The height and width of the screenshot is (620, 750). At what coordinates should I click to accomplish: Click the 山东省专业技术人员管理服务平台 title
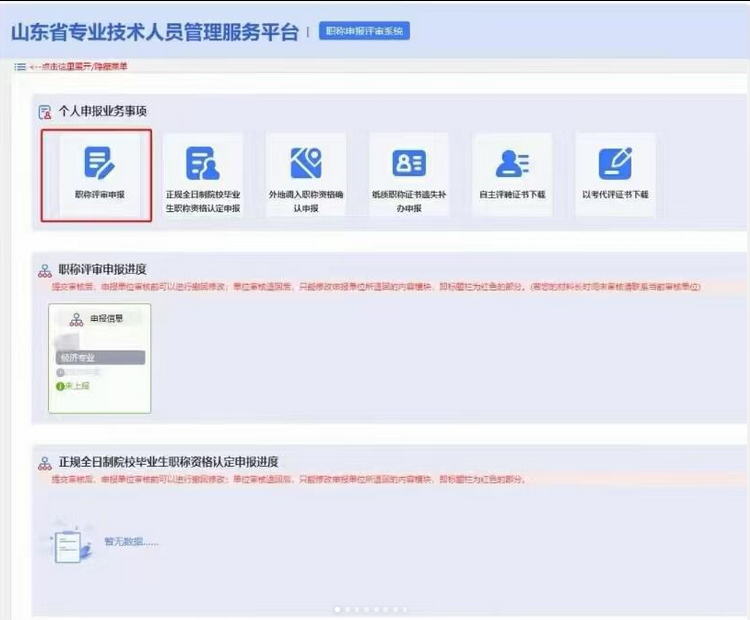click(155, 32)
